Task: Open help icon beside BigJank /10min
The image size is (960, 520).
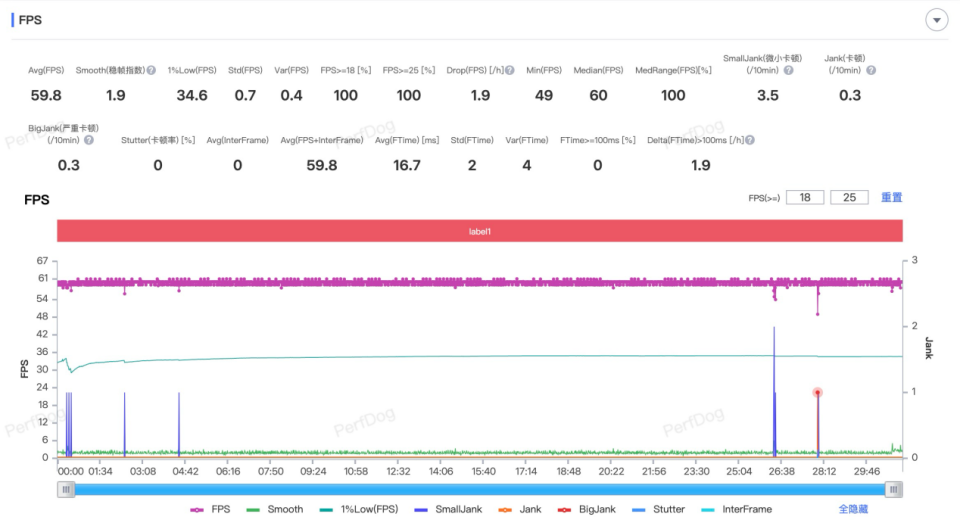Action: (x=89, y=140)
